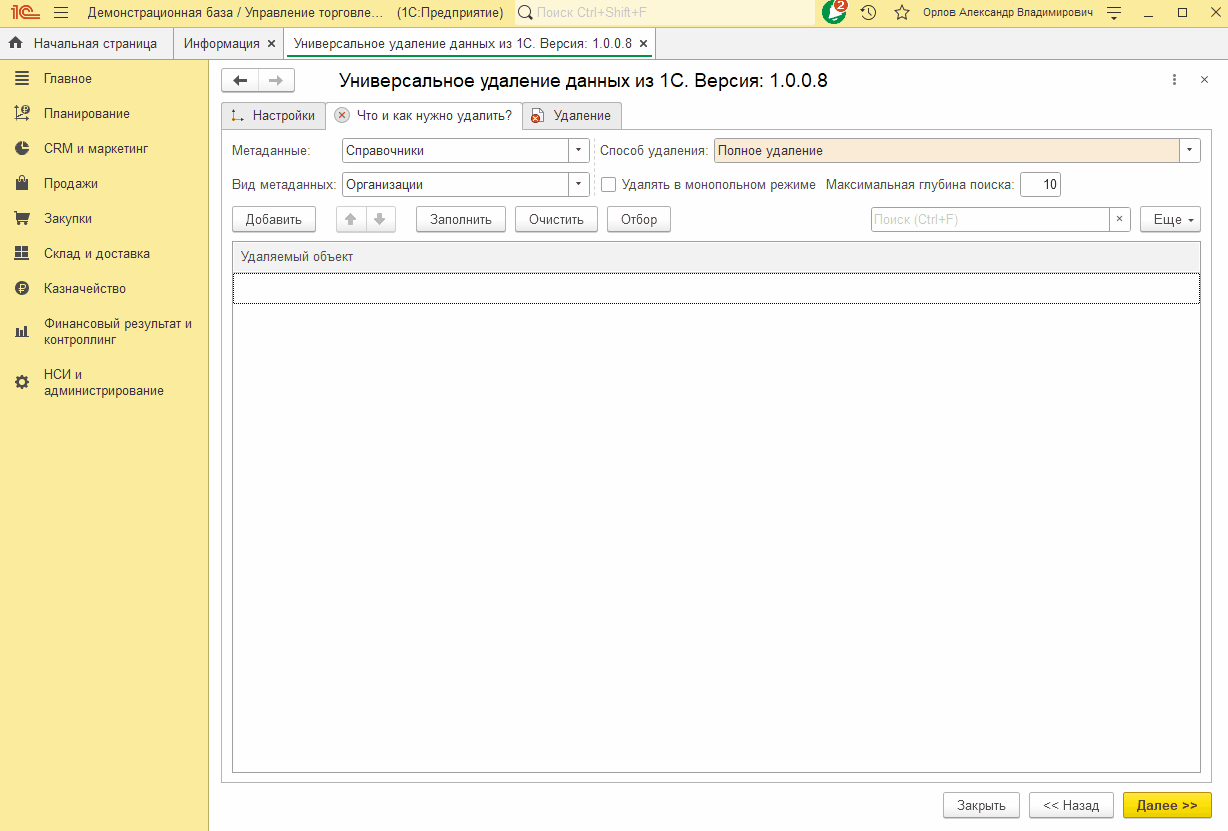
Task: Open the notifications bell icon
Action: point(834,12)
